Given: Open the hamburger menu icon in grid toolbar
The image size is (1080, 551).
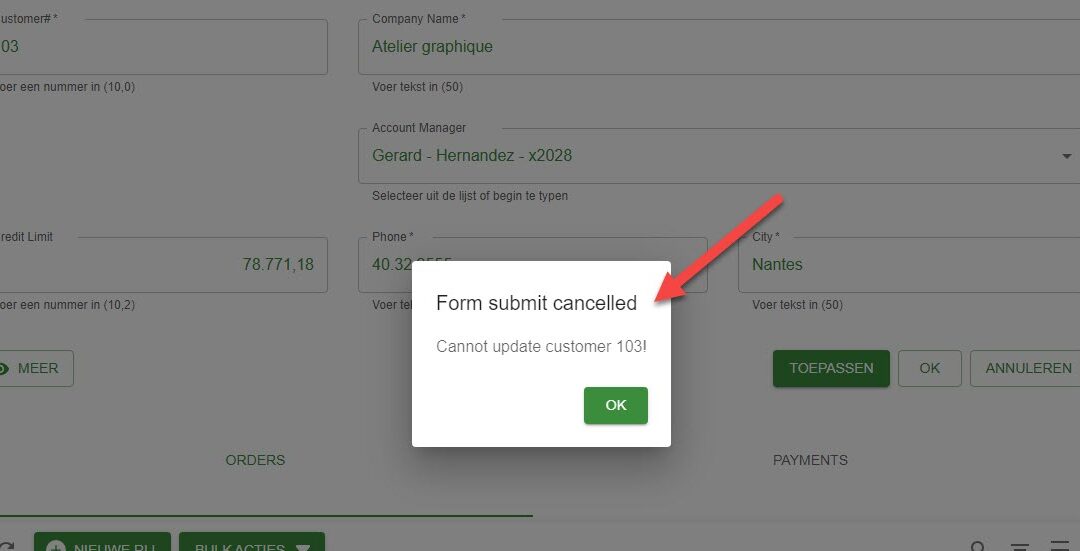Looking at the screenshot, I should (x=1061, y=547).
